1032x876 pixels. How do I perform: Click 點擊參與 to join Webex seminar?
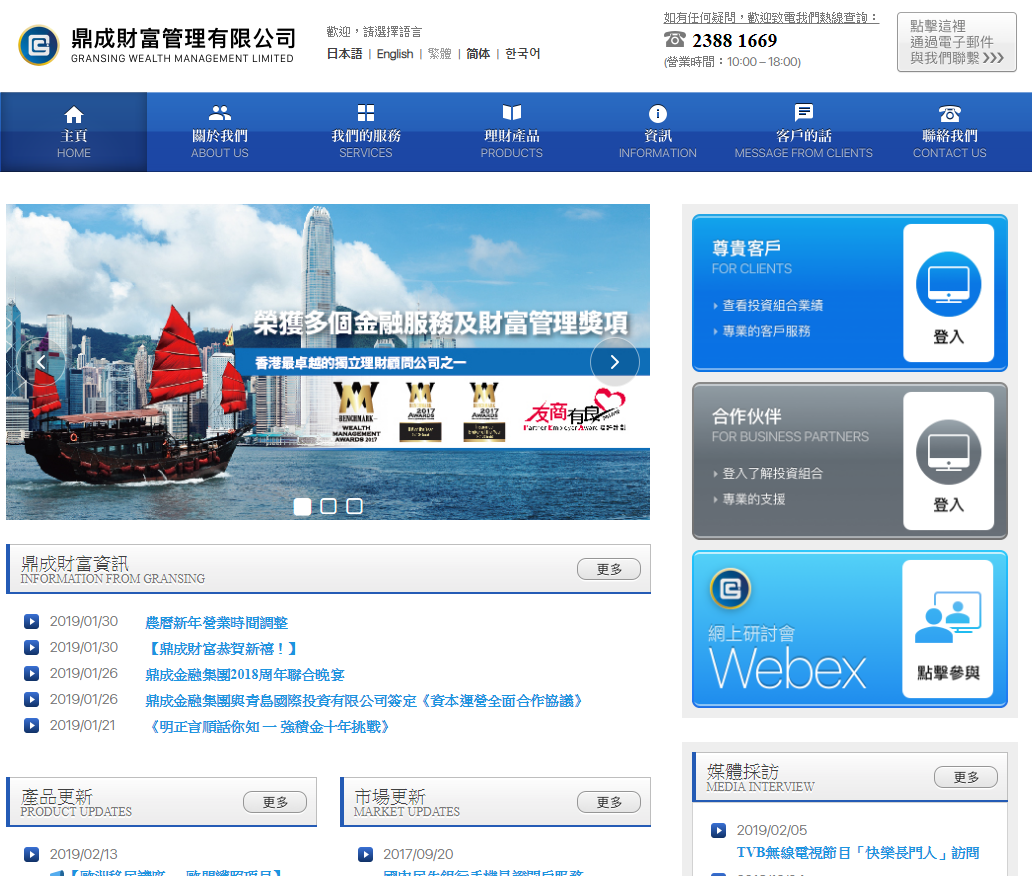point(948,673)
